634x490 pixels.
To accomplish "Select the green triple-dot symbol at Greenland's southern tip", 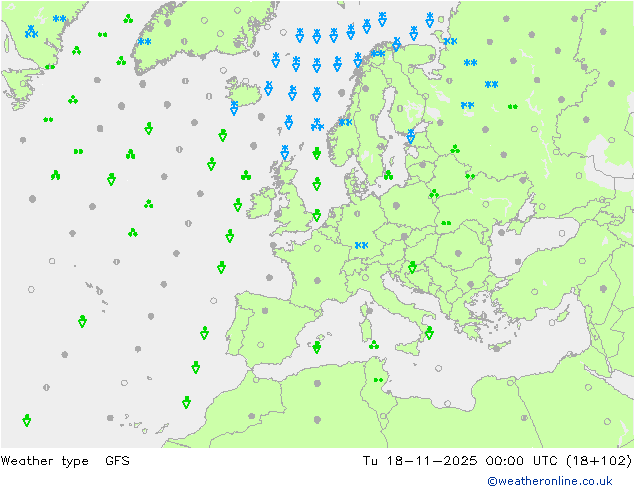I will pos(121,61).
